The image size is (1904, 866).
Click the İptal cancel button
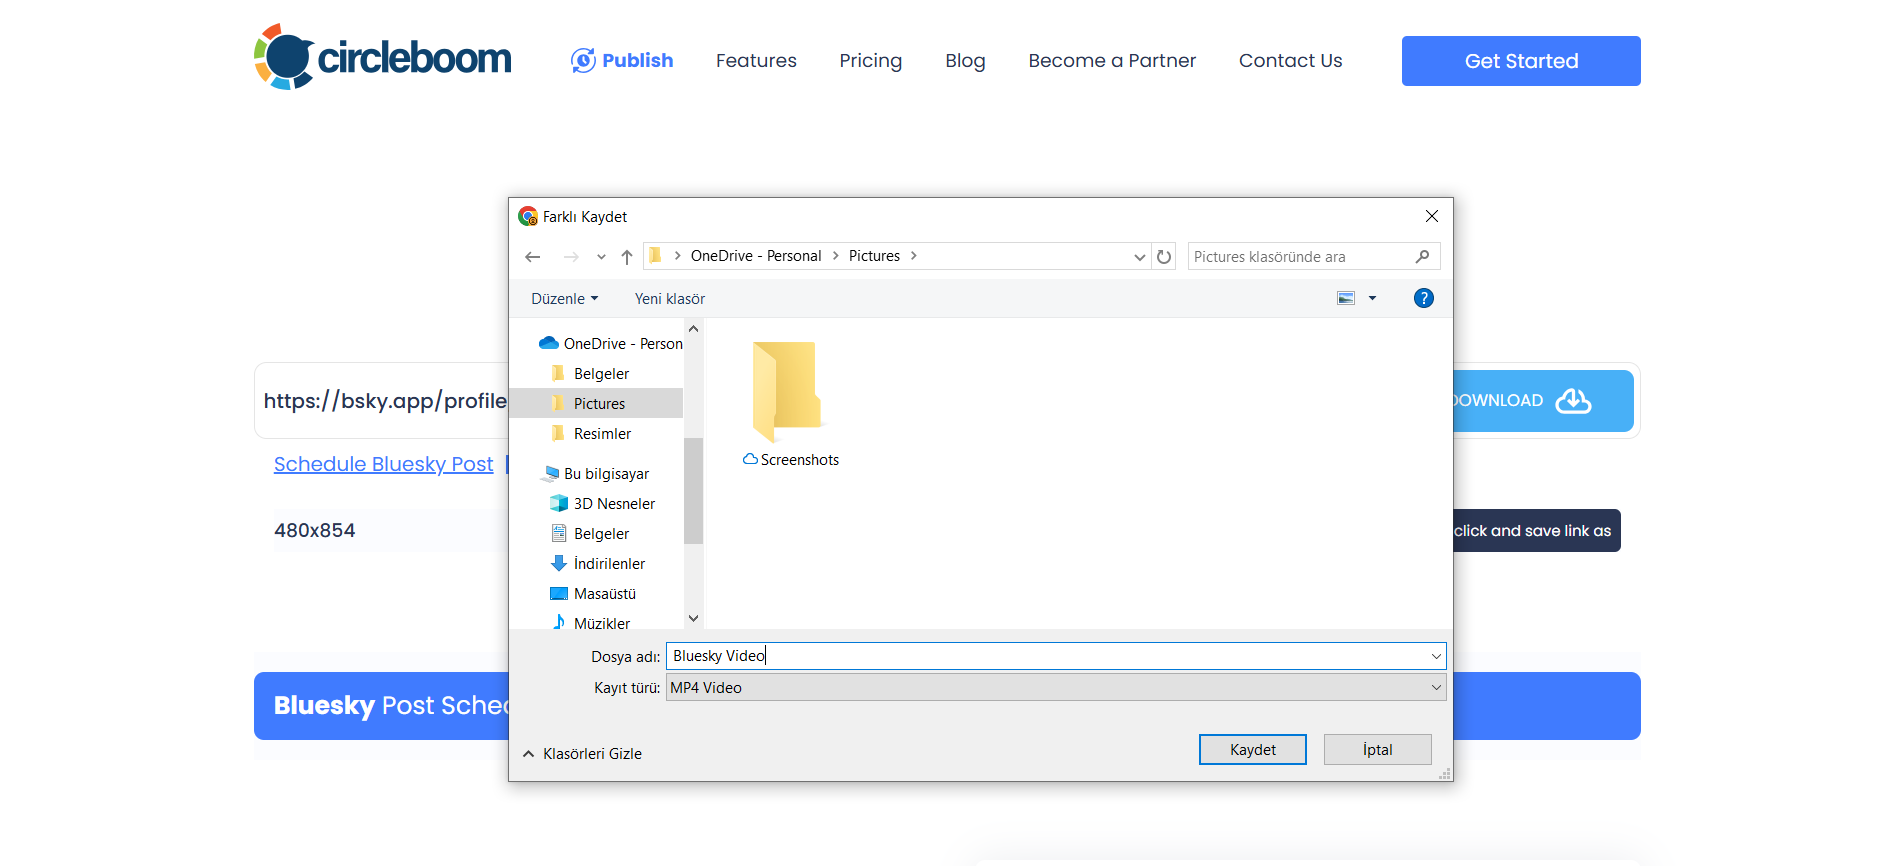click(x=1377, y=749)
